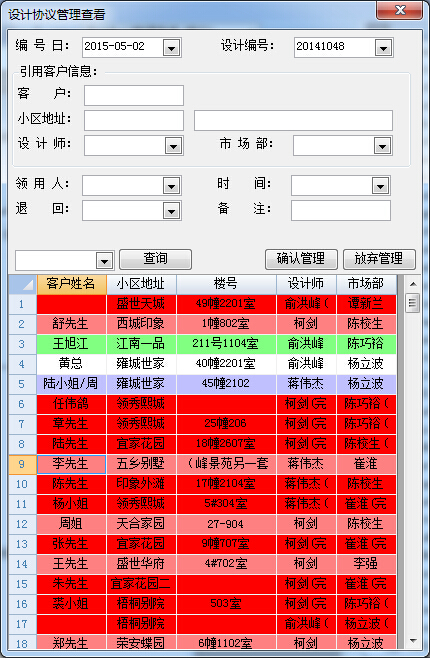
Task: Click the cell 45幢2102
Action: [226, 384]
